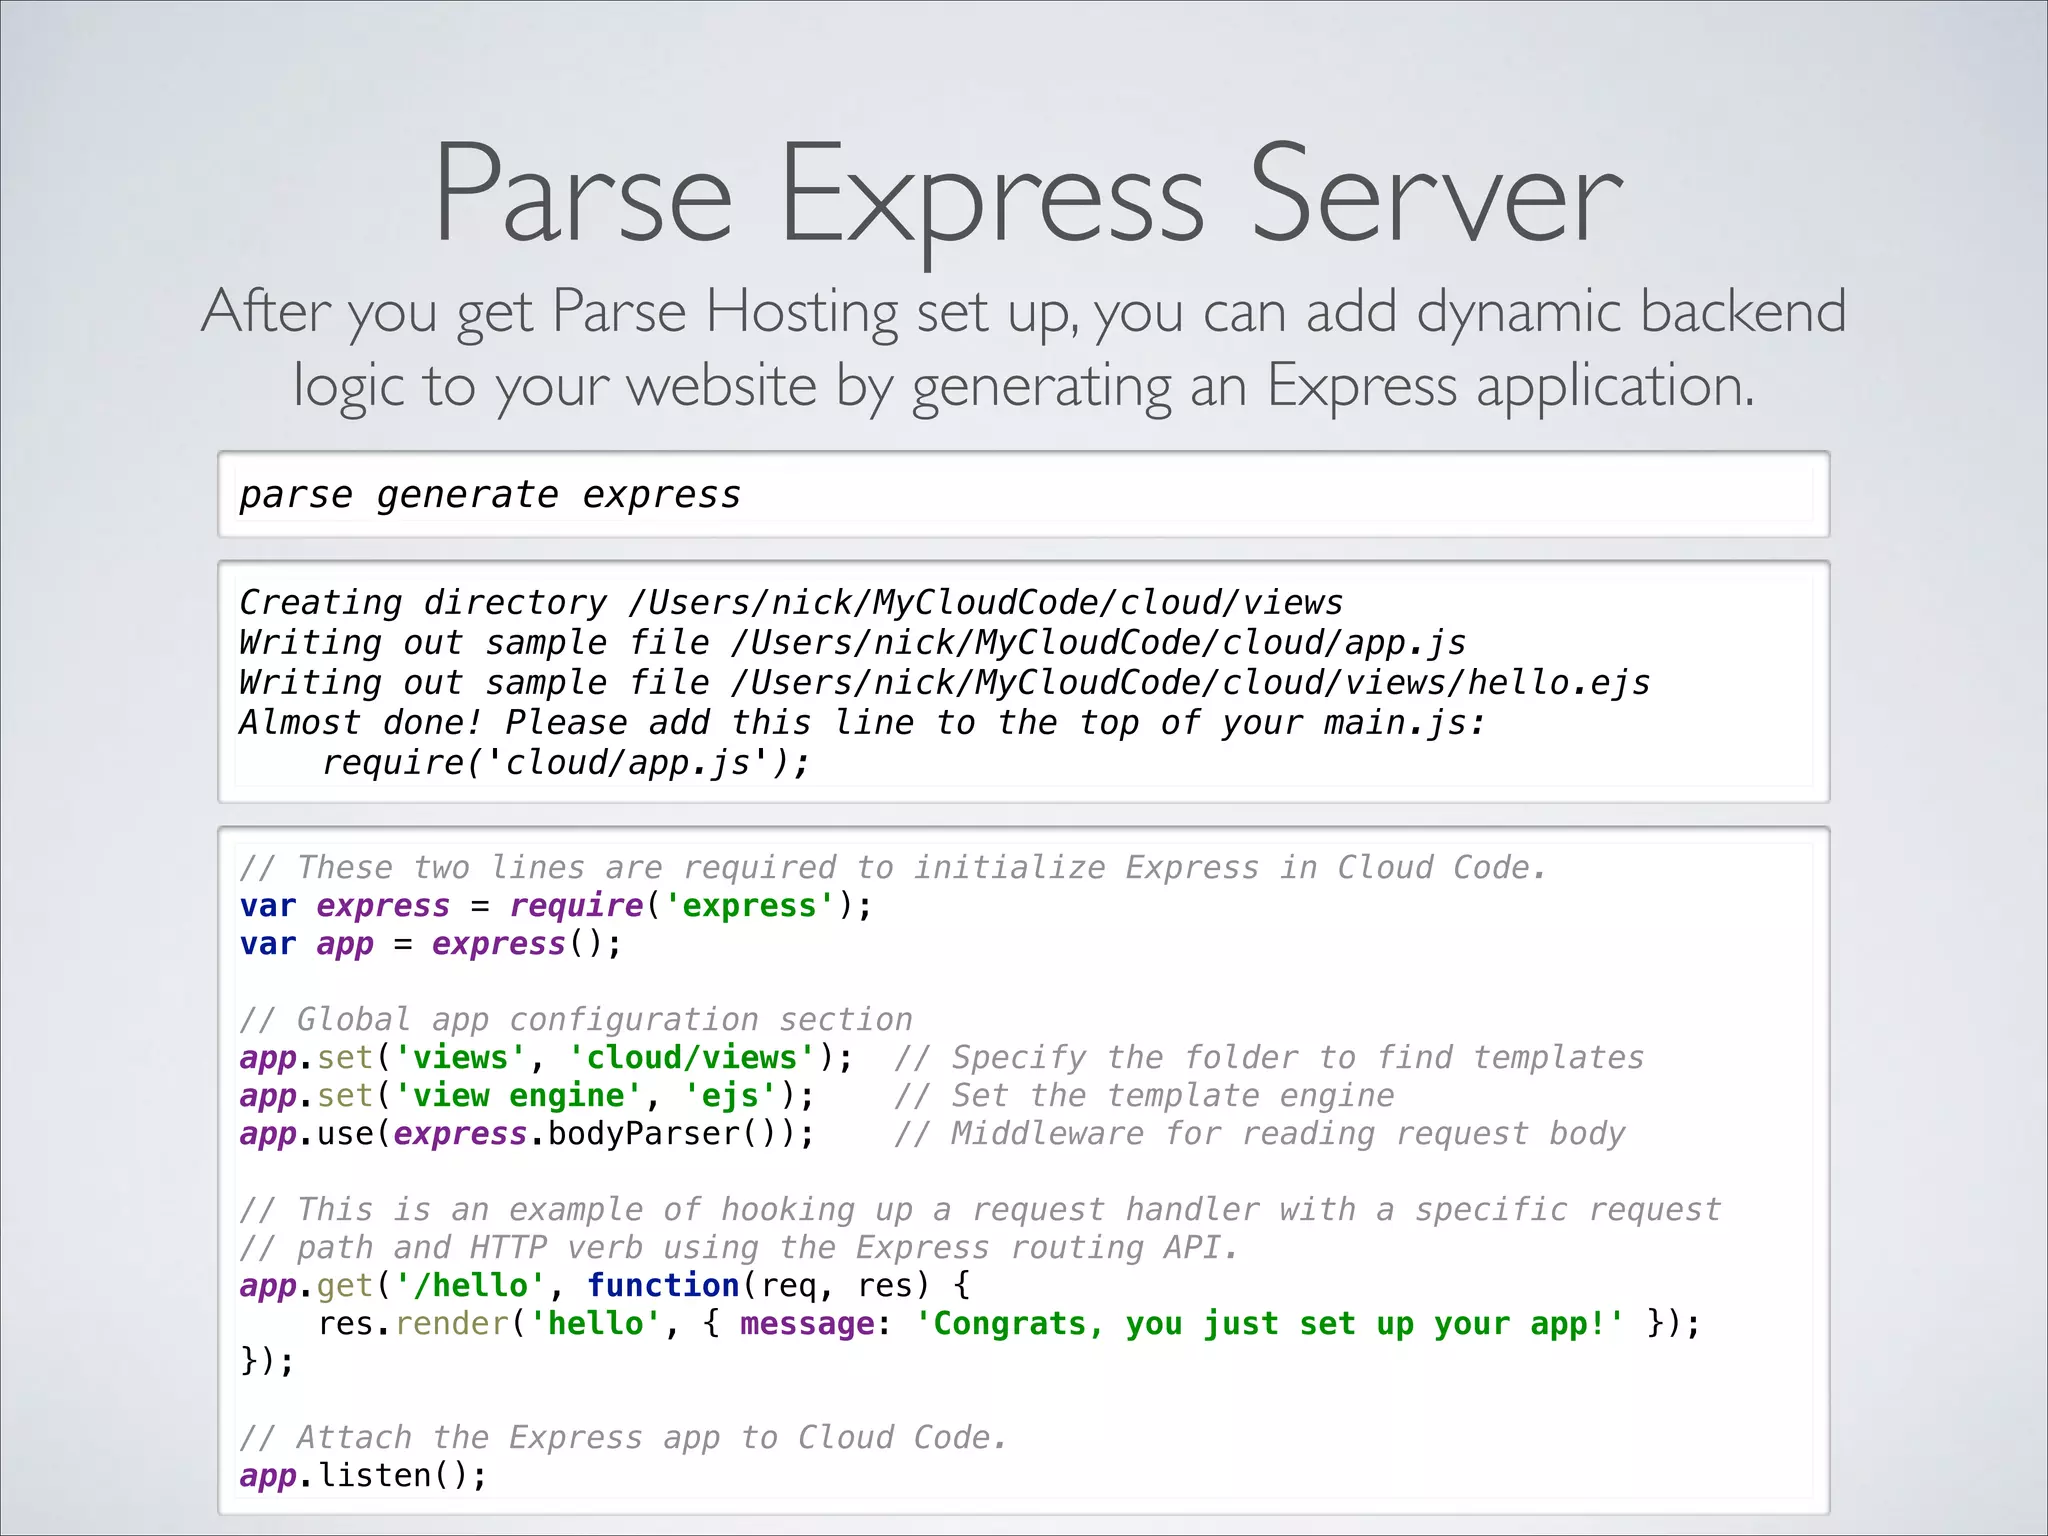Click the 'parse generate express' command line
2048x1536 pixels.
pyautogui.click(x=490, y=495)
